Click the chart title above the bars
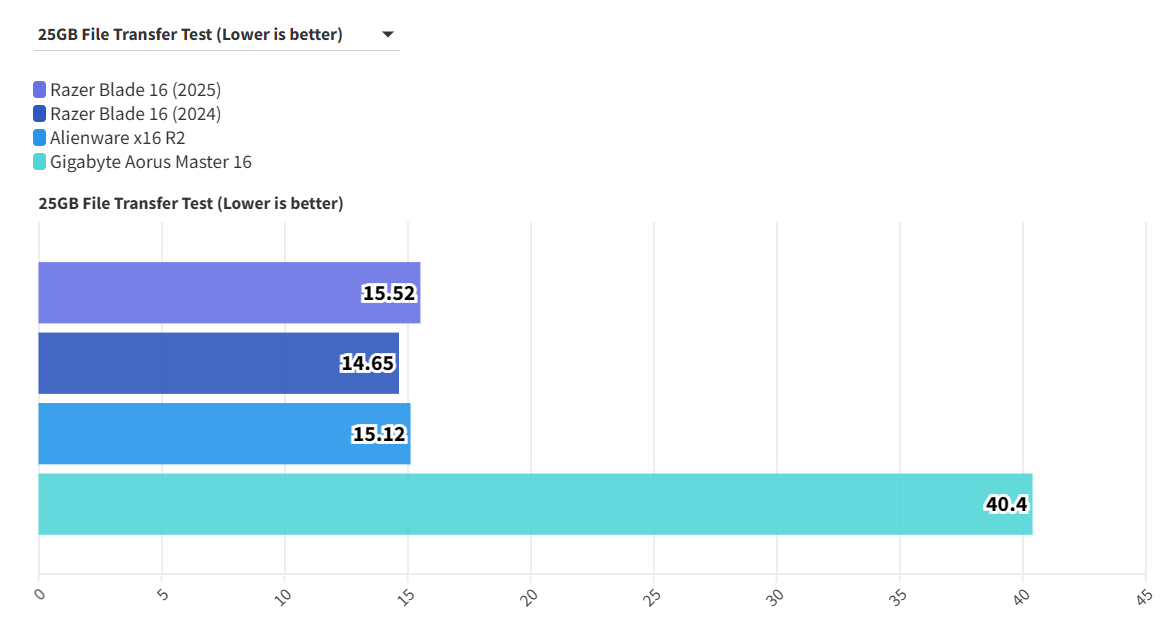Image resolution: width=1174 pixels, height=624 pixels. coord(191,204)
